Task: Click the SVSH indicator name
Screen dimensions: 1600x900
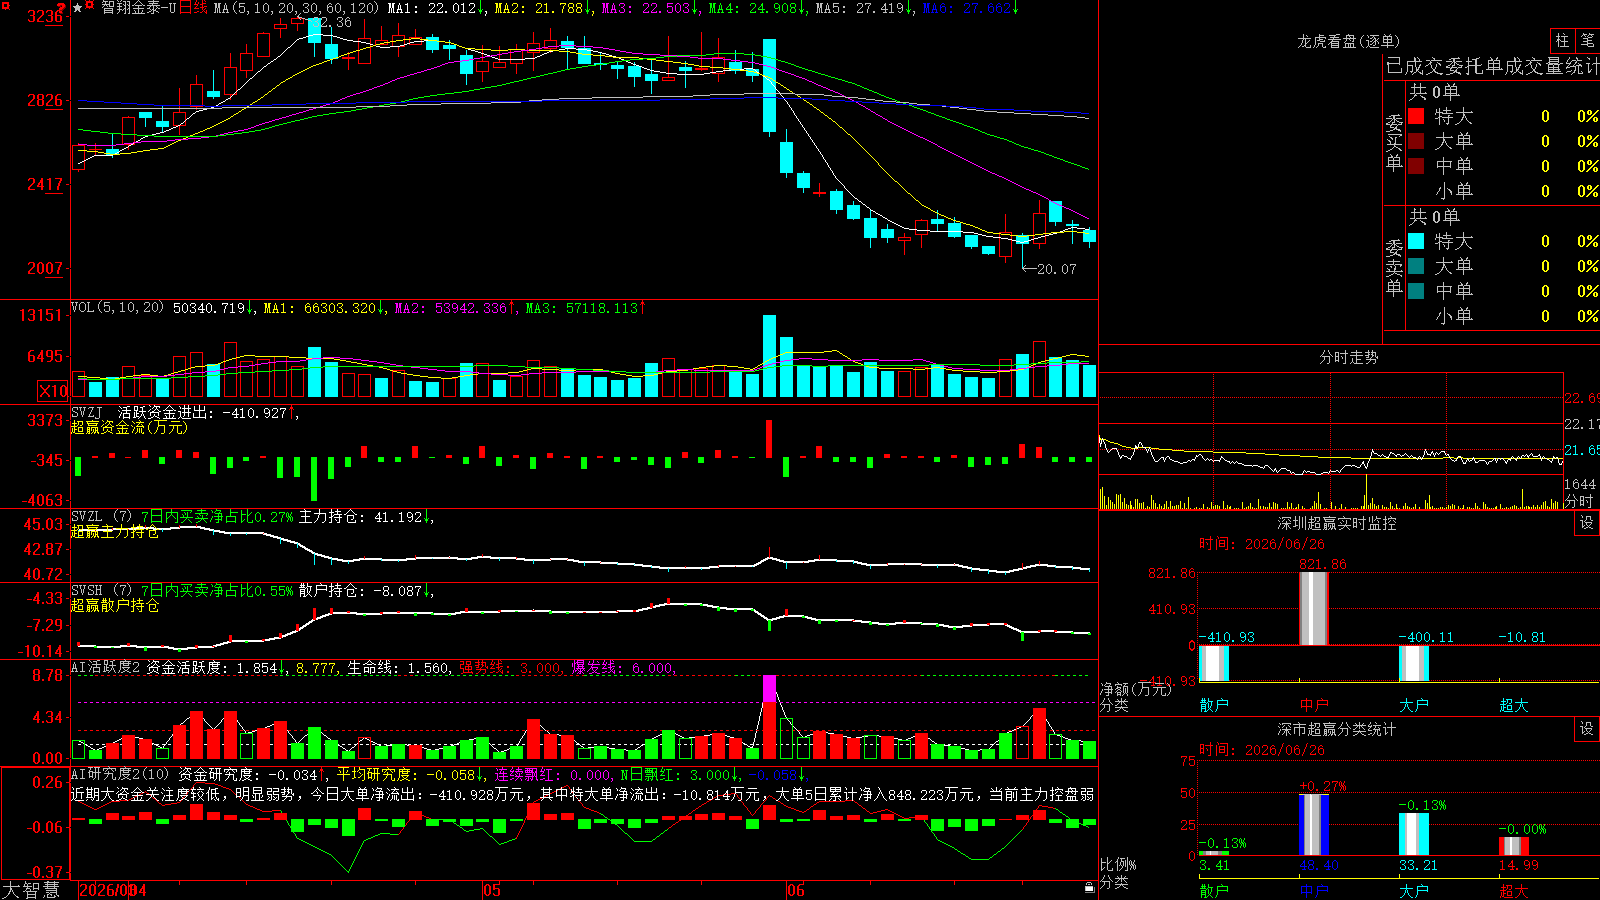Action: coord(87,590)
